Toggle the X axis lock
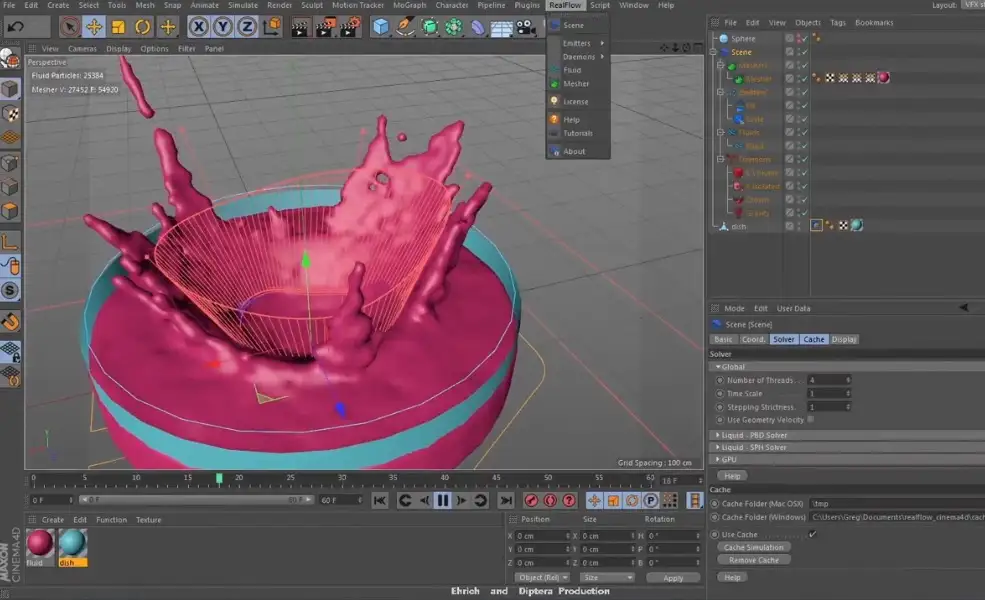The width and height of the screenshot is (985, 600). coord(199,27)
